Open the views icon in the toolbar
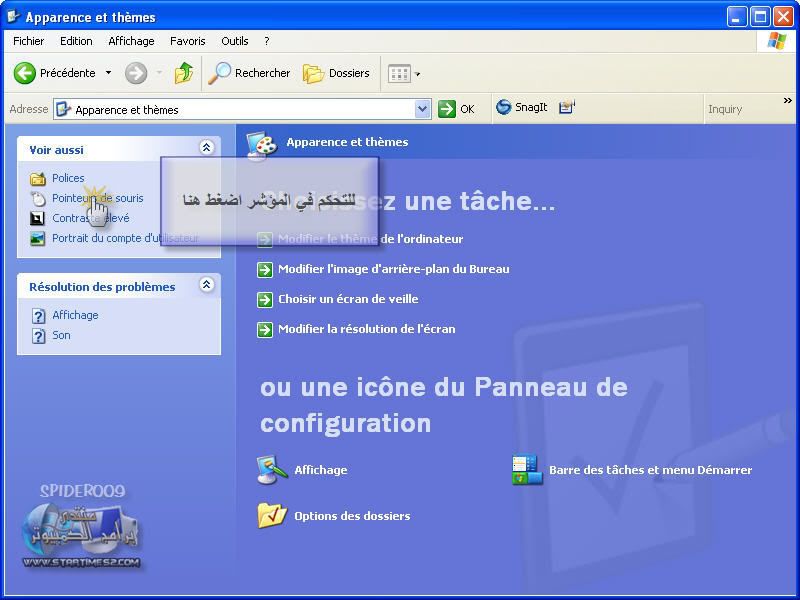 tap(399, 74)
